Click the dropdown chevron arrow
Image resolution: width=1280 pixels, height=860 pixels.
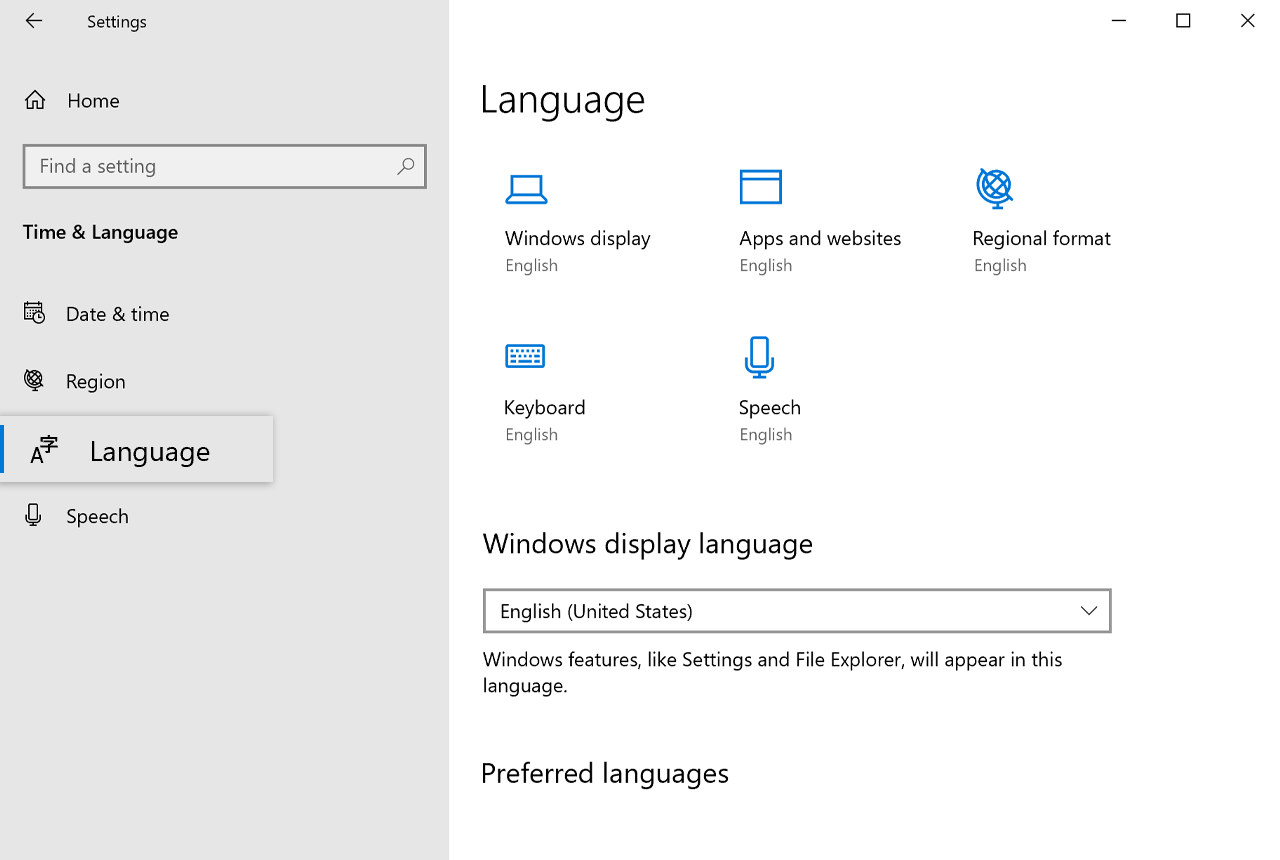coord(1089,611)
